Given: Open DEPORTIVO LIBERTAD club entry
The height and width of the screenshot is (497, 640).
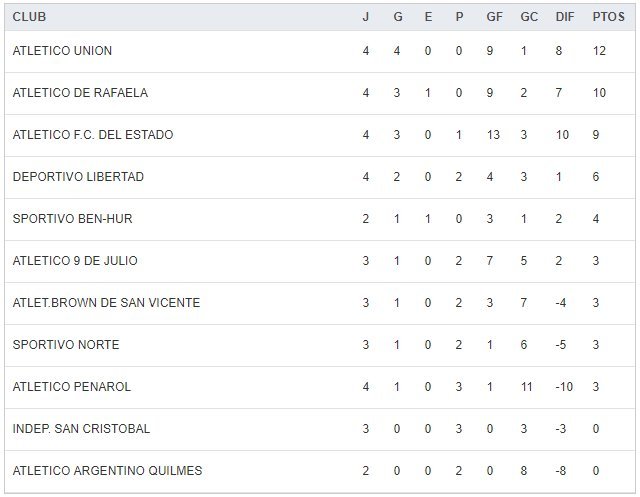Looking at the screenshot, I should 78,177.
